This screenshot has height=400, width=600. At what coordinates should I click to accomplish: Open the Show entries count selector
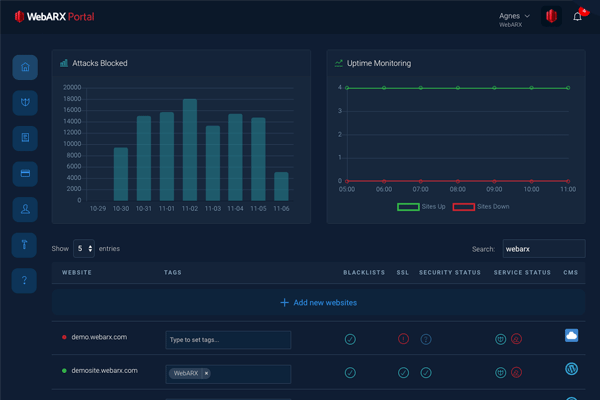(84, 248)
